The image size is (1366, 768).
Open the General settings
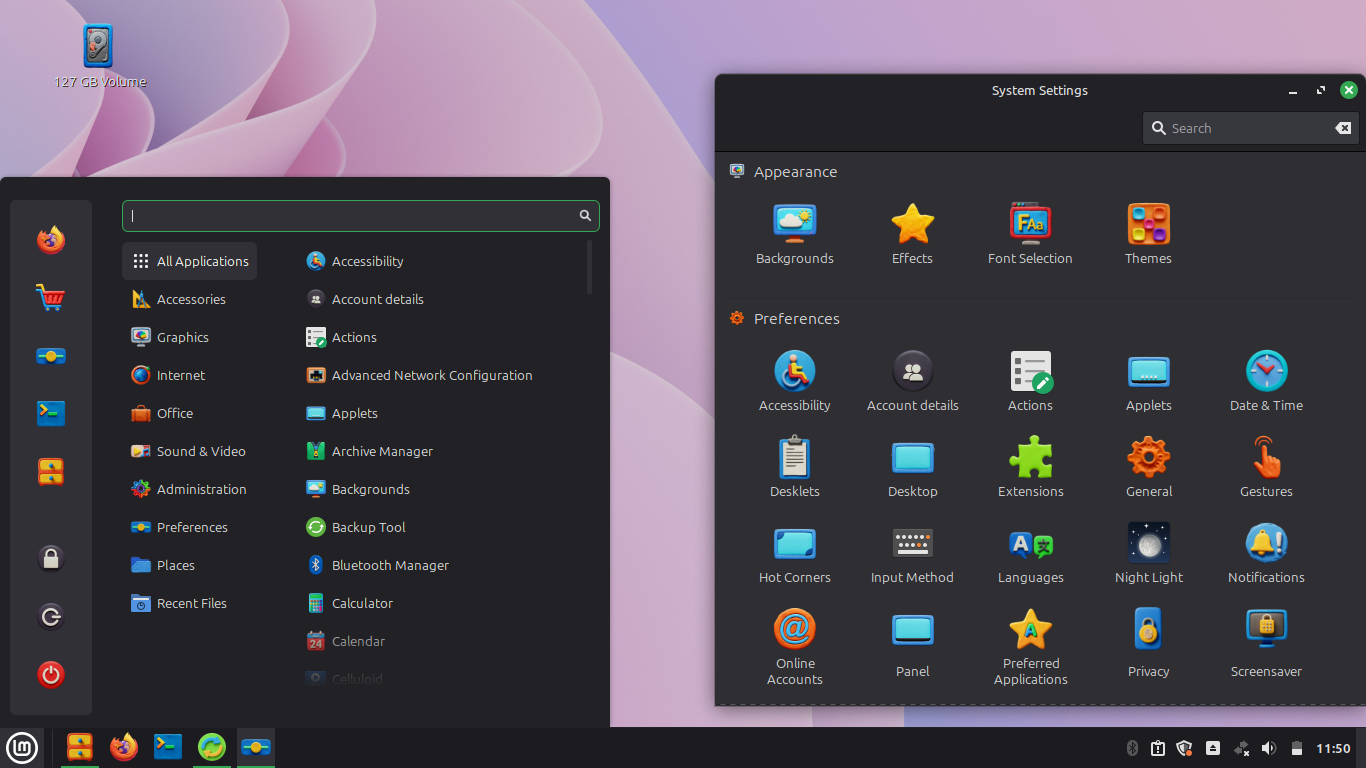coord(1148,468)
